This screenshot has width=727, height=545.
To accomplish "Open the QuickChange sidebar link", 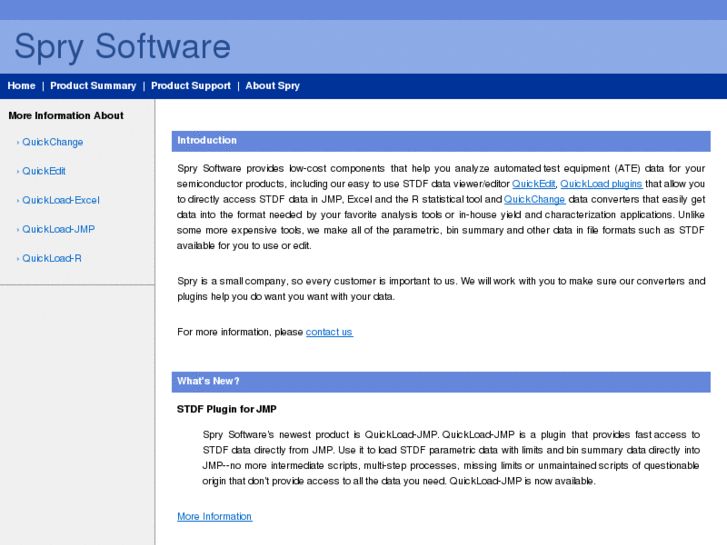I will [52, 142].
